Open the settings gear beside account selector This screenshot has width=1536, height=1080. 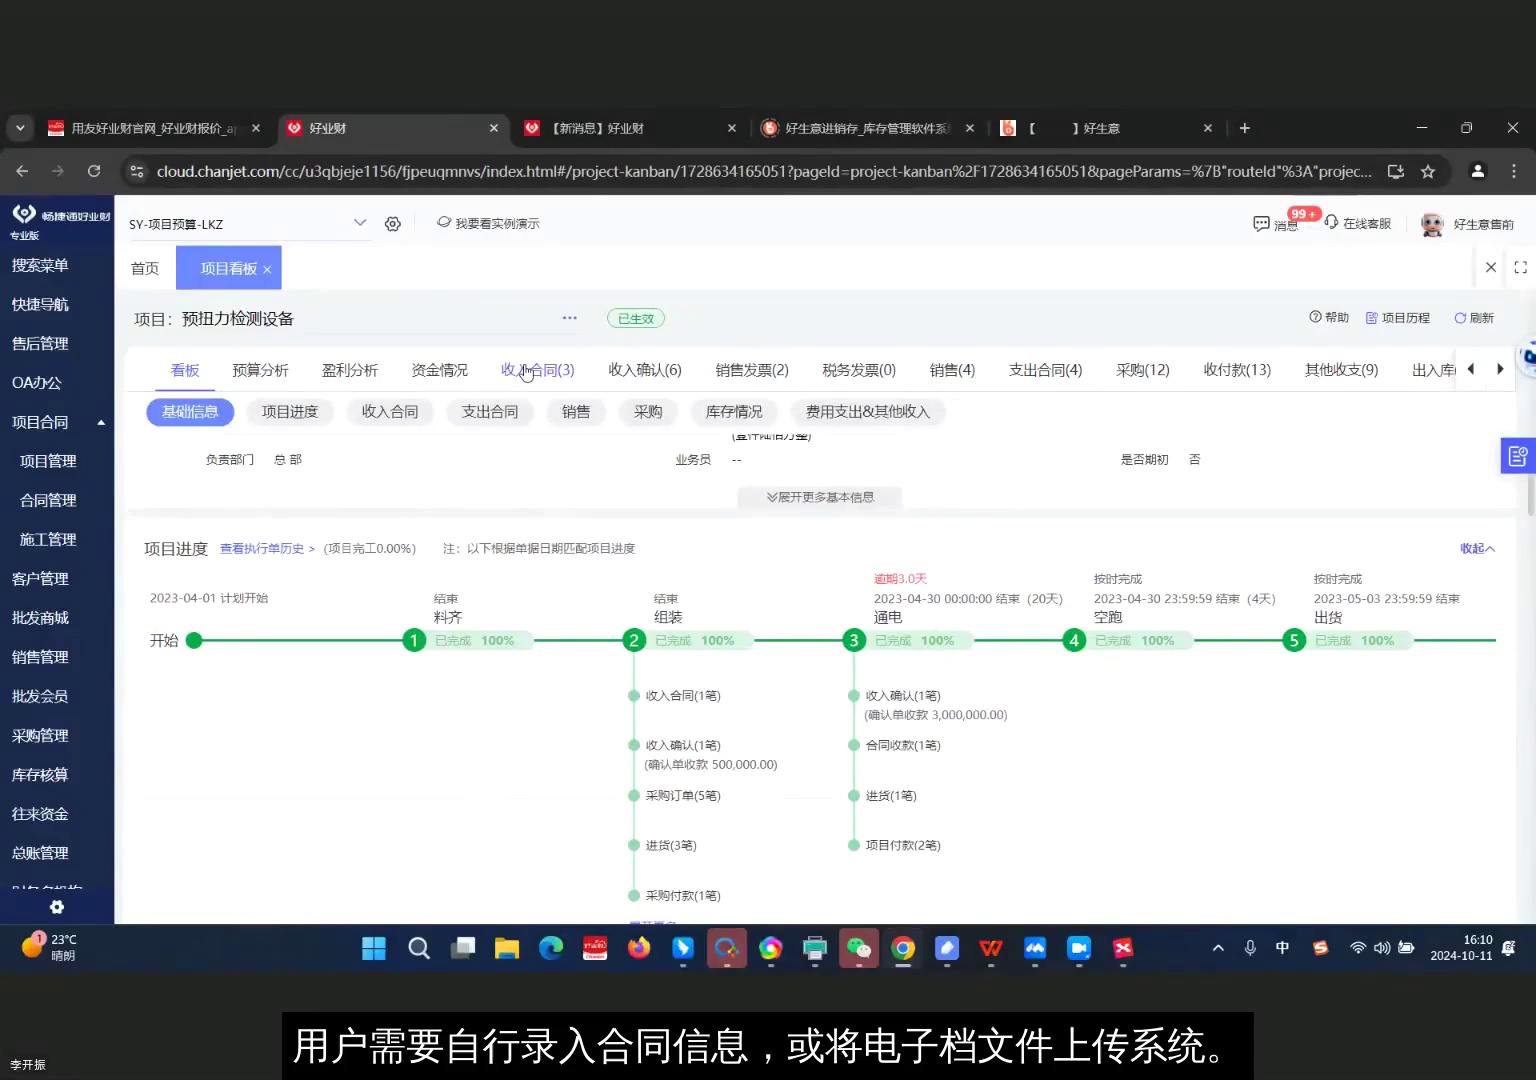click(392, 223)
